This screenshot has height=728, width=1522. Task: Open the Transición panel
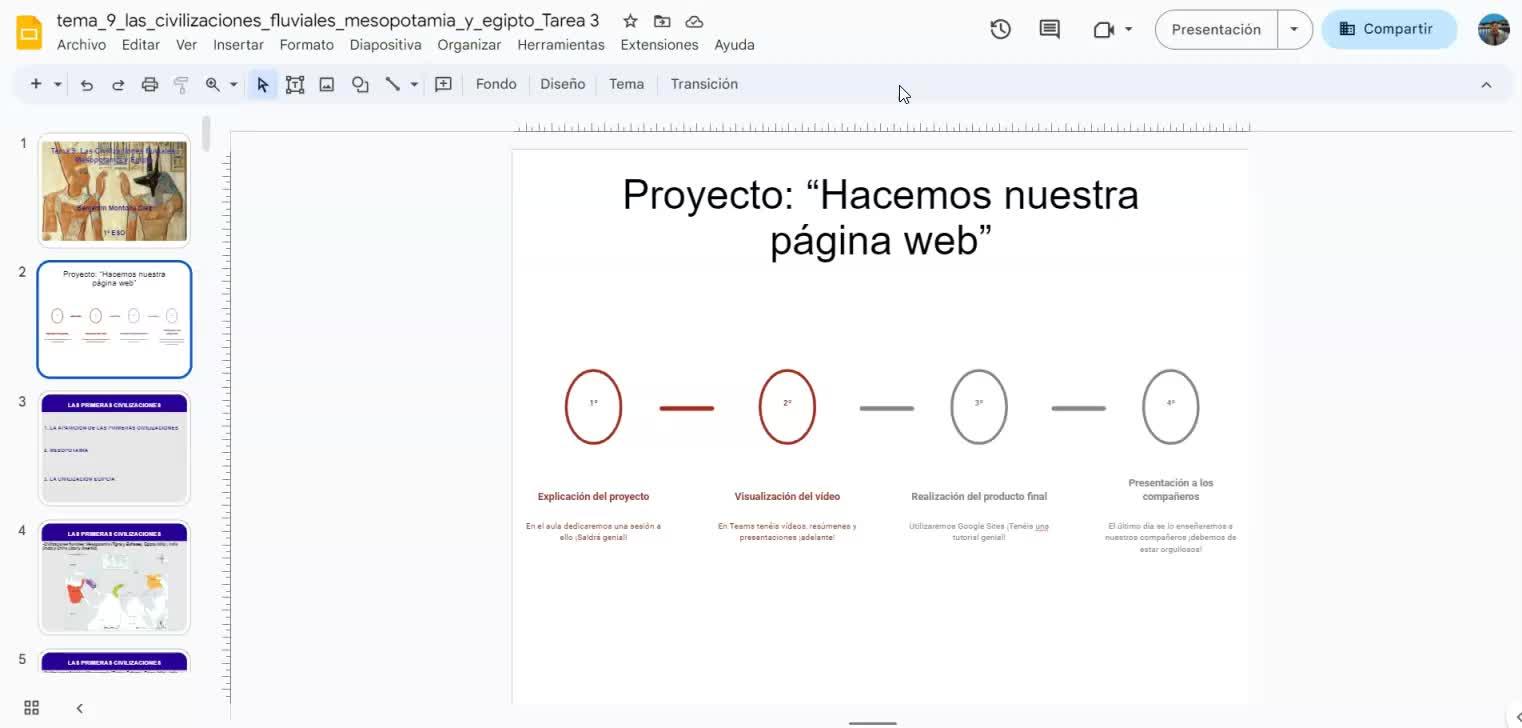705,84
